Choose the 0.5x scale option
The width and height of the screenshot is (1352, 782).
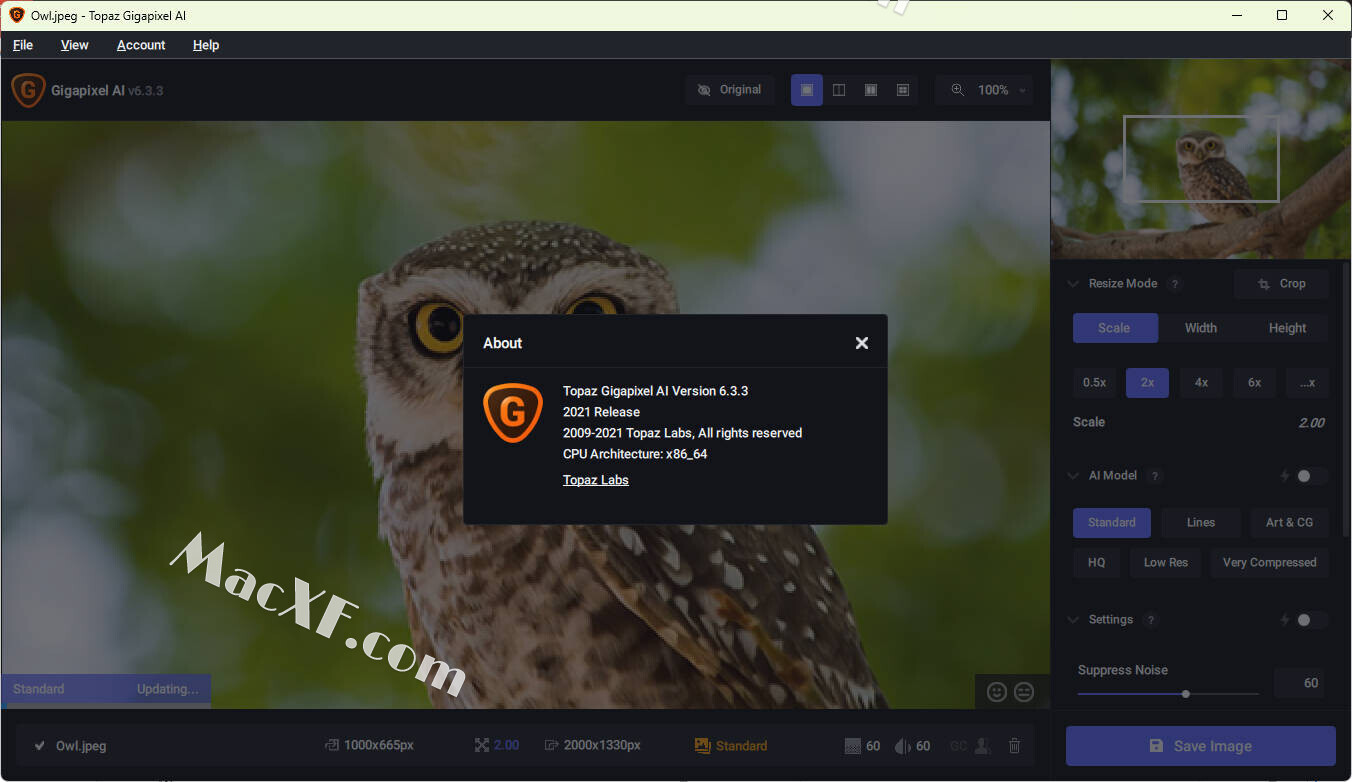coord(1094,383)
